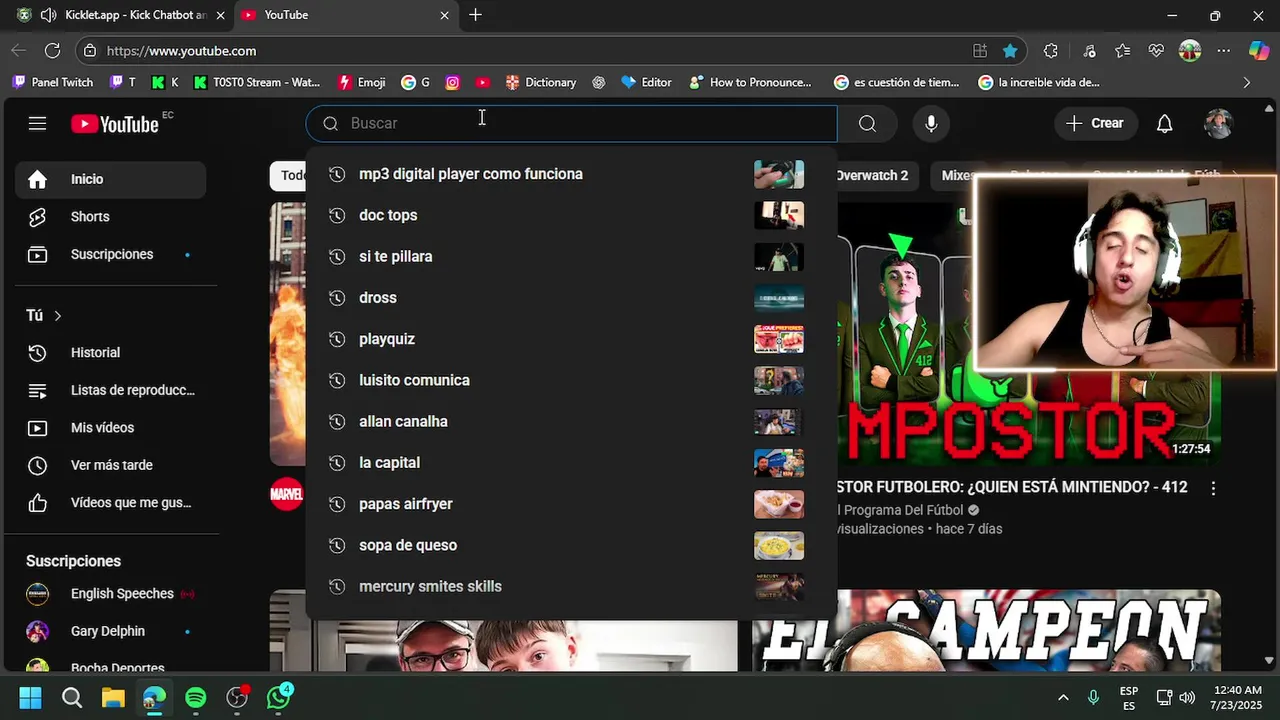Select the luisito comunica suggestion
The width and height of the screenshot is (1280, 720).
coord(571,380)
